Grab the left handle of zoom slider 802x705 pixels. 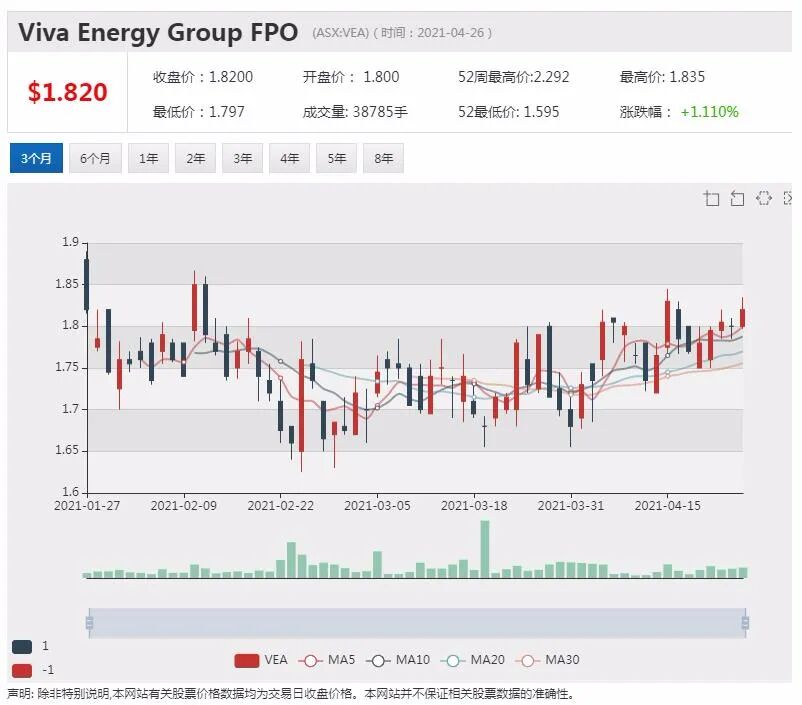pyautogui.click(x=90, y=623)
